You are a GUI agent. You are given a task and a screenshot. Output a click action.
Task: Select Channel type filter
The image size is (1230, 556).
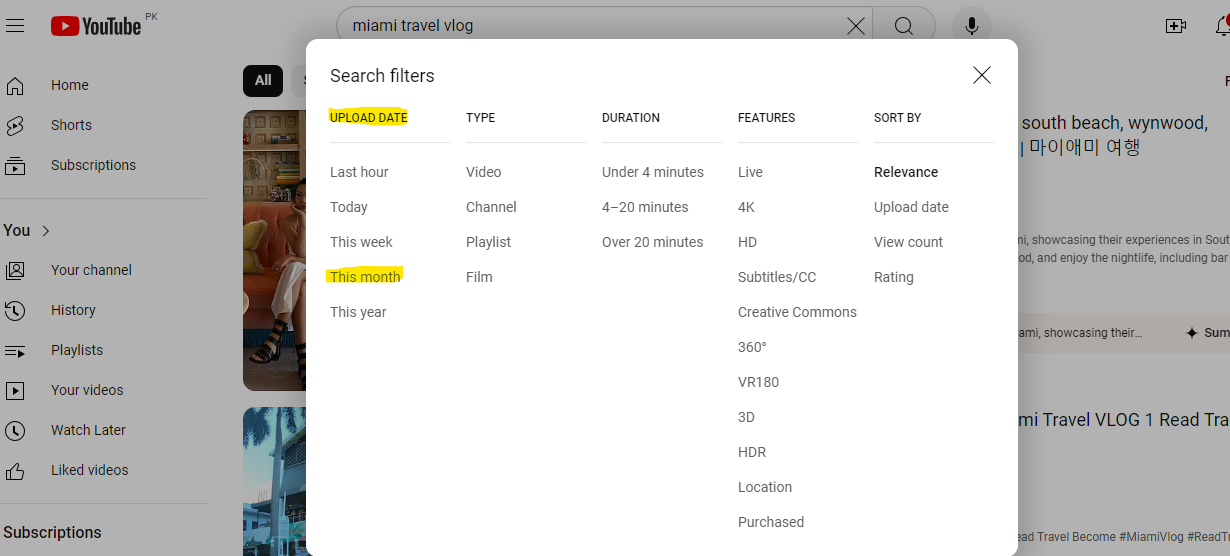click(x=491, y=207)
